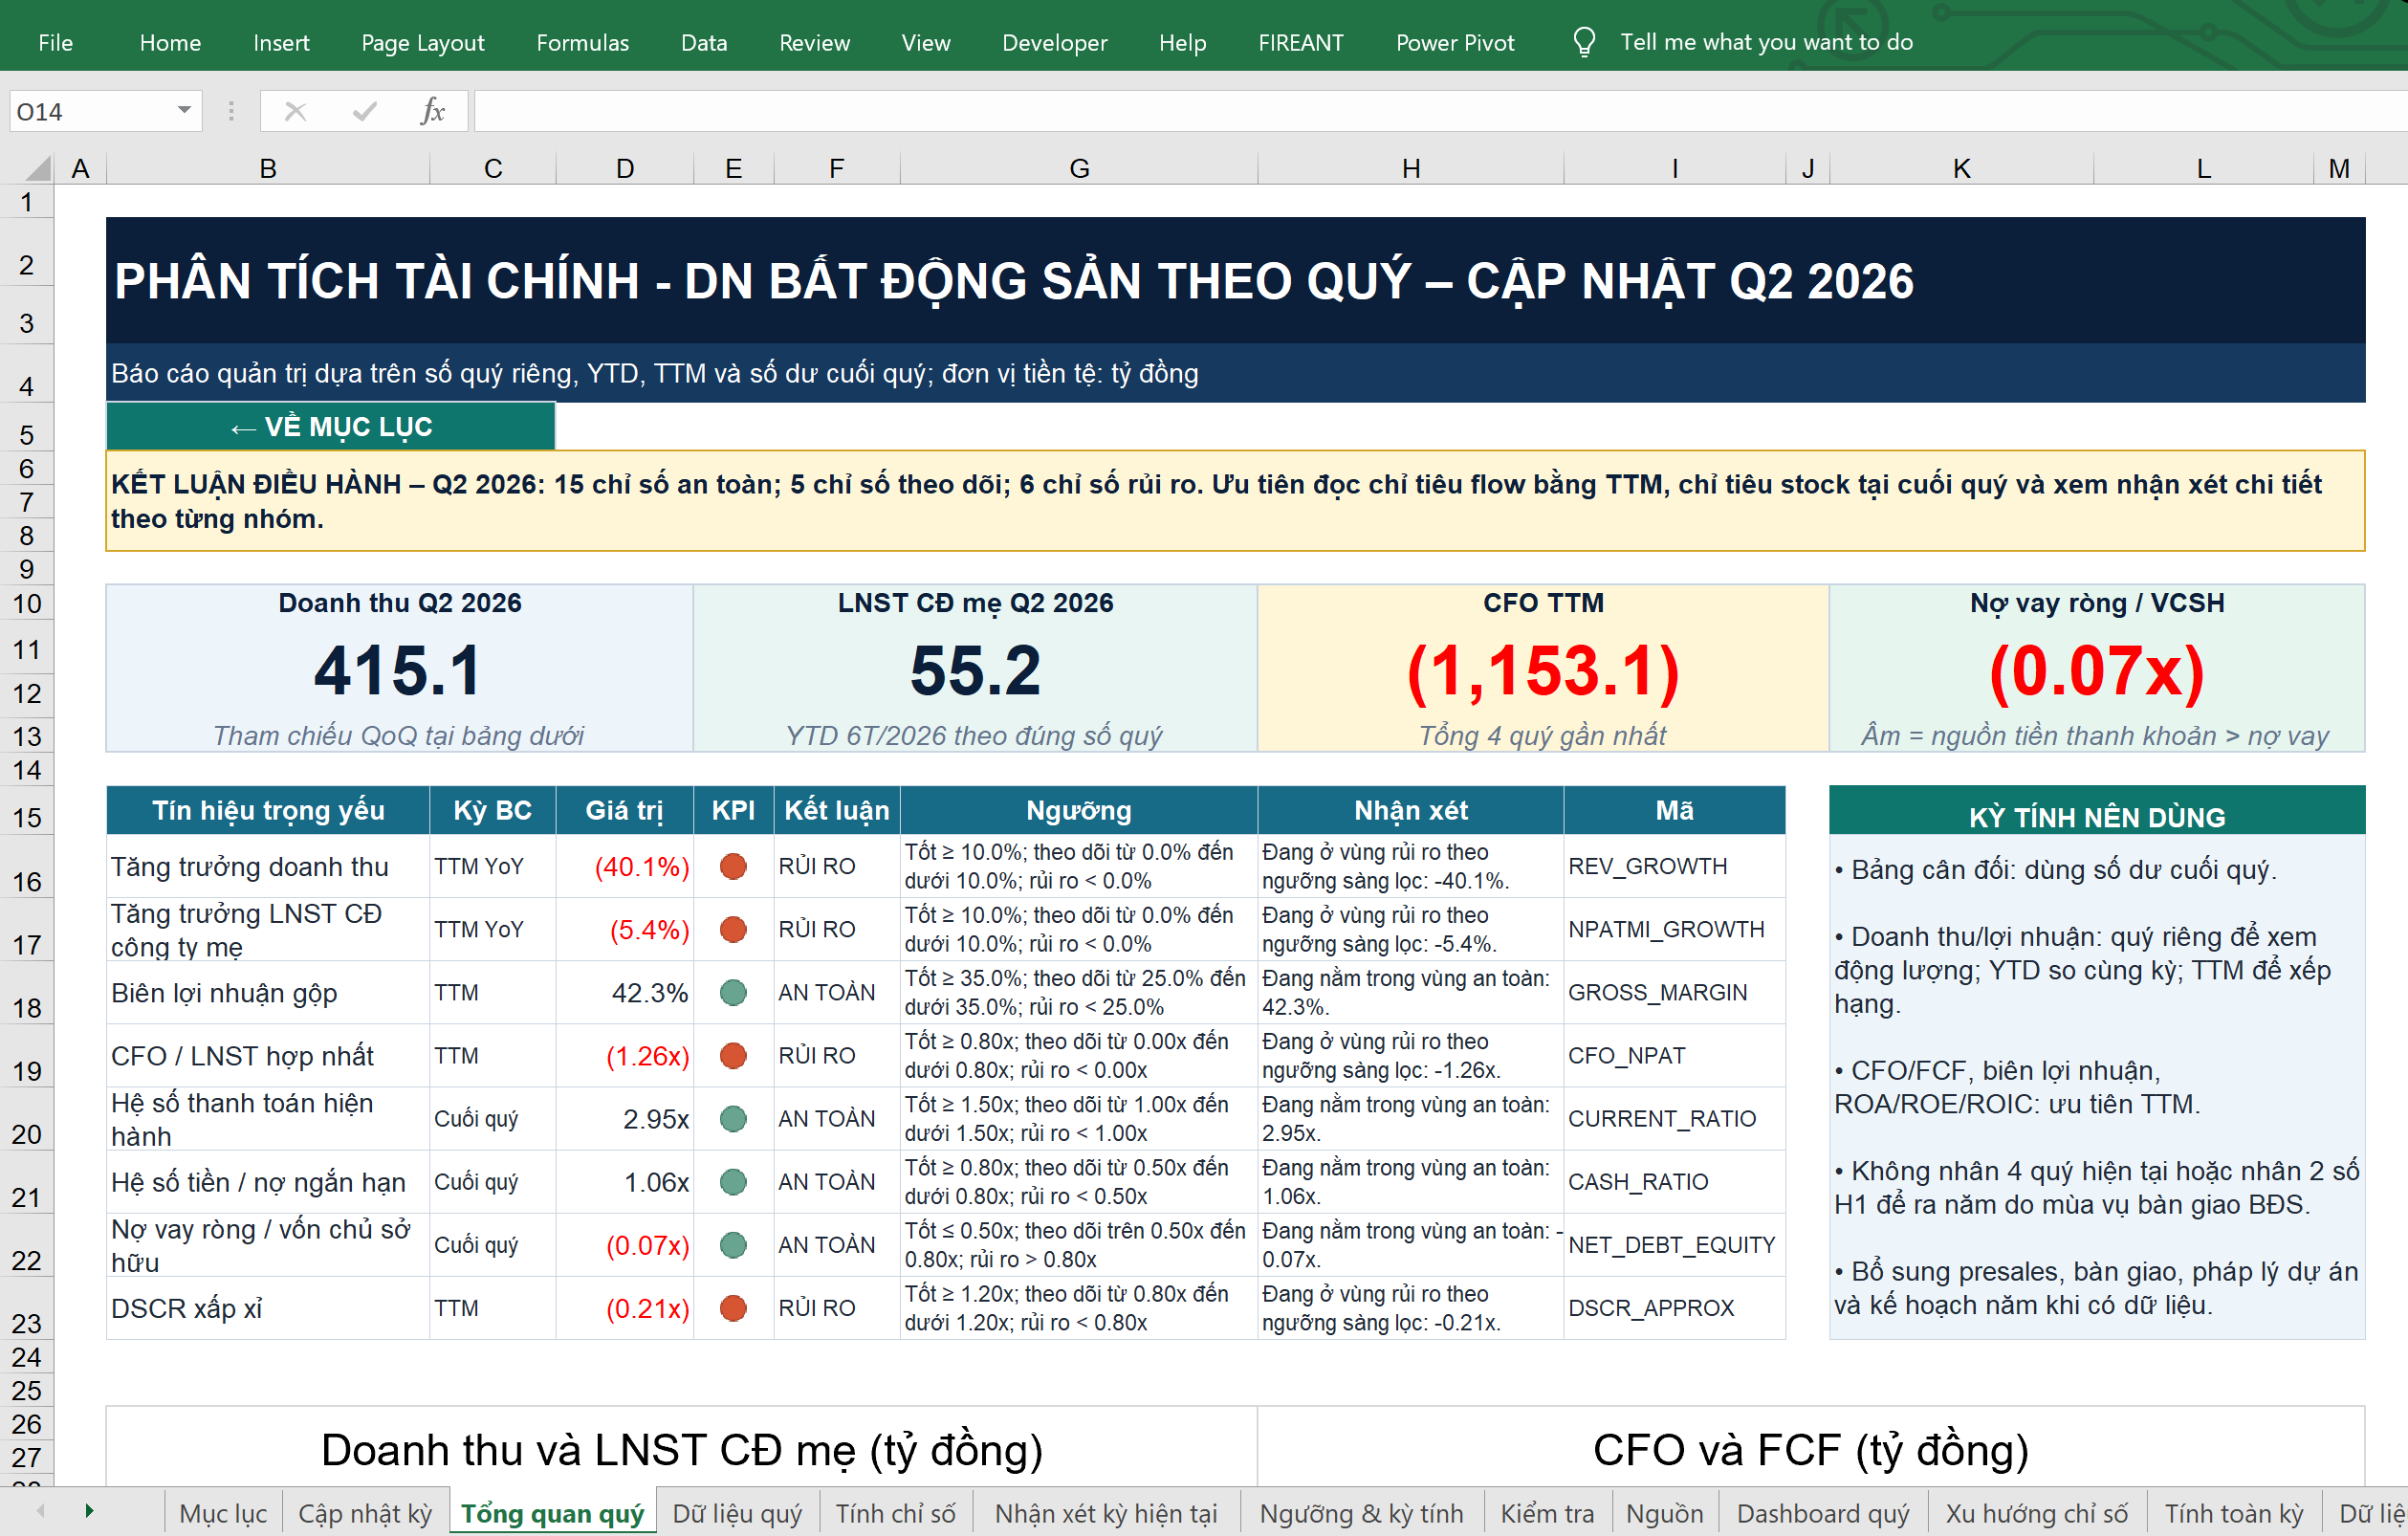Click the green KPI dot for Biên lợi nhuận gộp
This screenshot has width=2408, height=1536.
pos(733,992)
